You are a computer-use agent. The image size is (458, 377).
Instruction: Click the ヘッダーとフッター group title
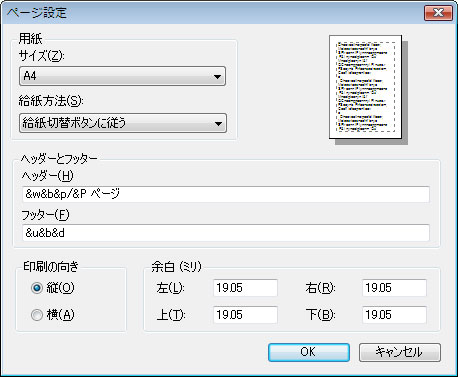[59, 159]
